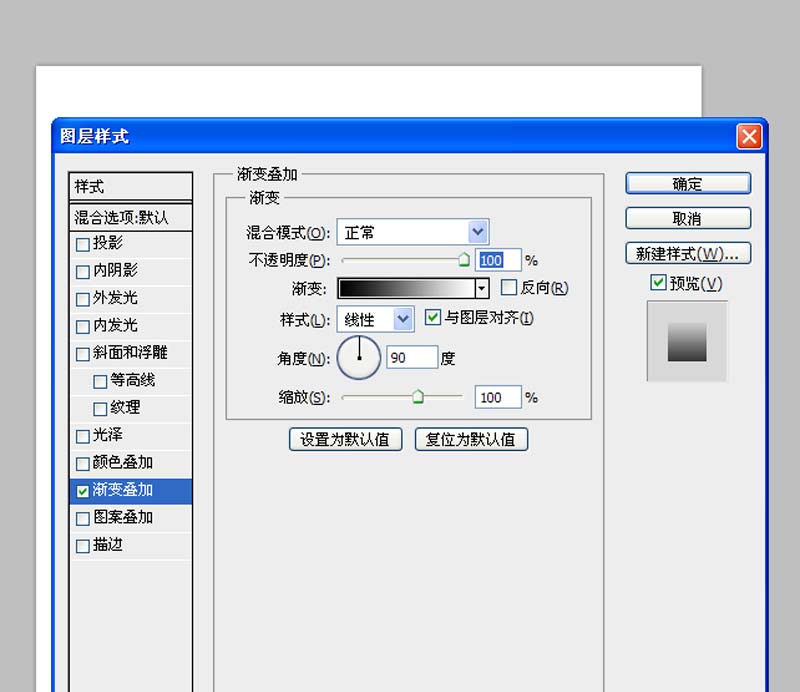Click the 不透明度 slider handle
The image size is (800, 692).
click(464, 260)
